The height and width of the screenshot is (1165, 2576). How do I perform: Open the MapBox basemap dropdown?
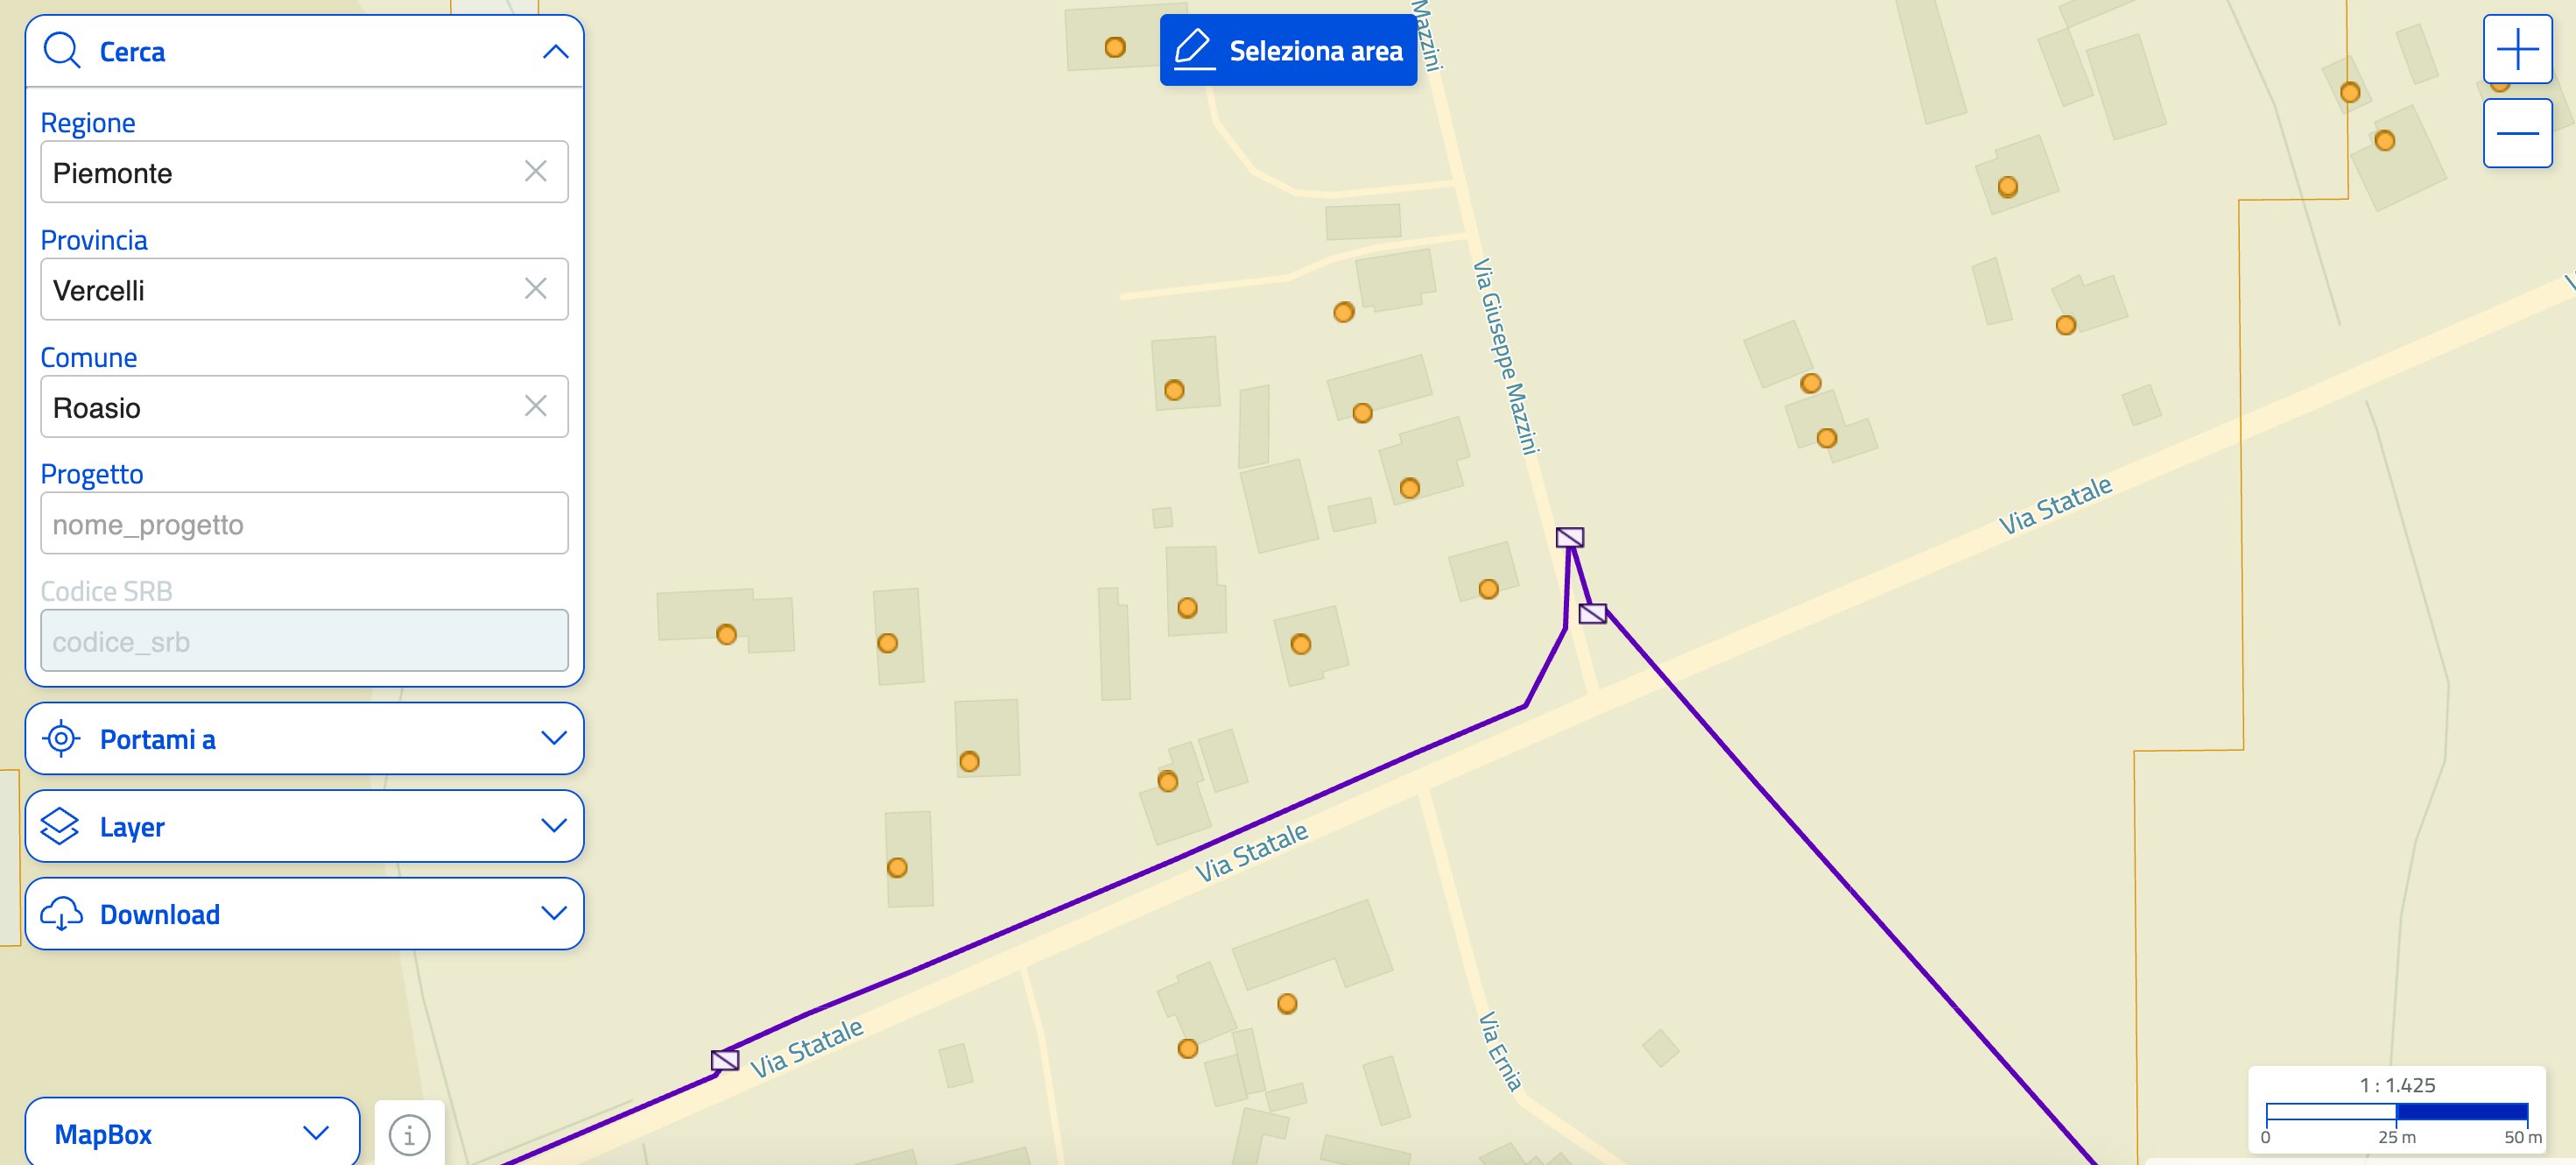coord(192,1133)
